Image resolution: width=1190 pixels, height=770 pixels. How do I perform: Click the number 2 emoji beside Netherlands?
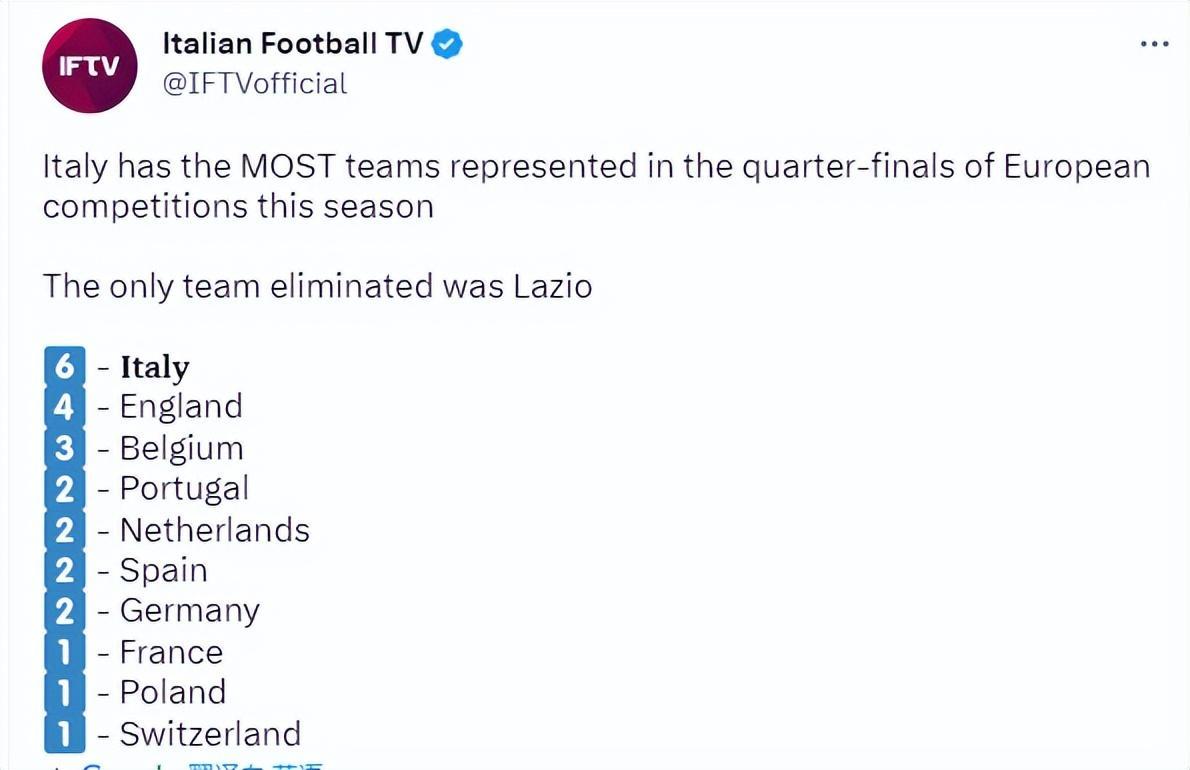tap(64, 529)
